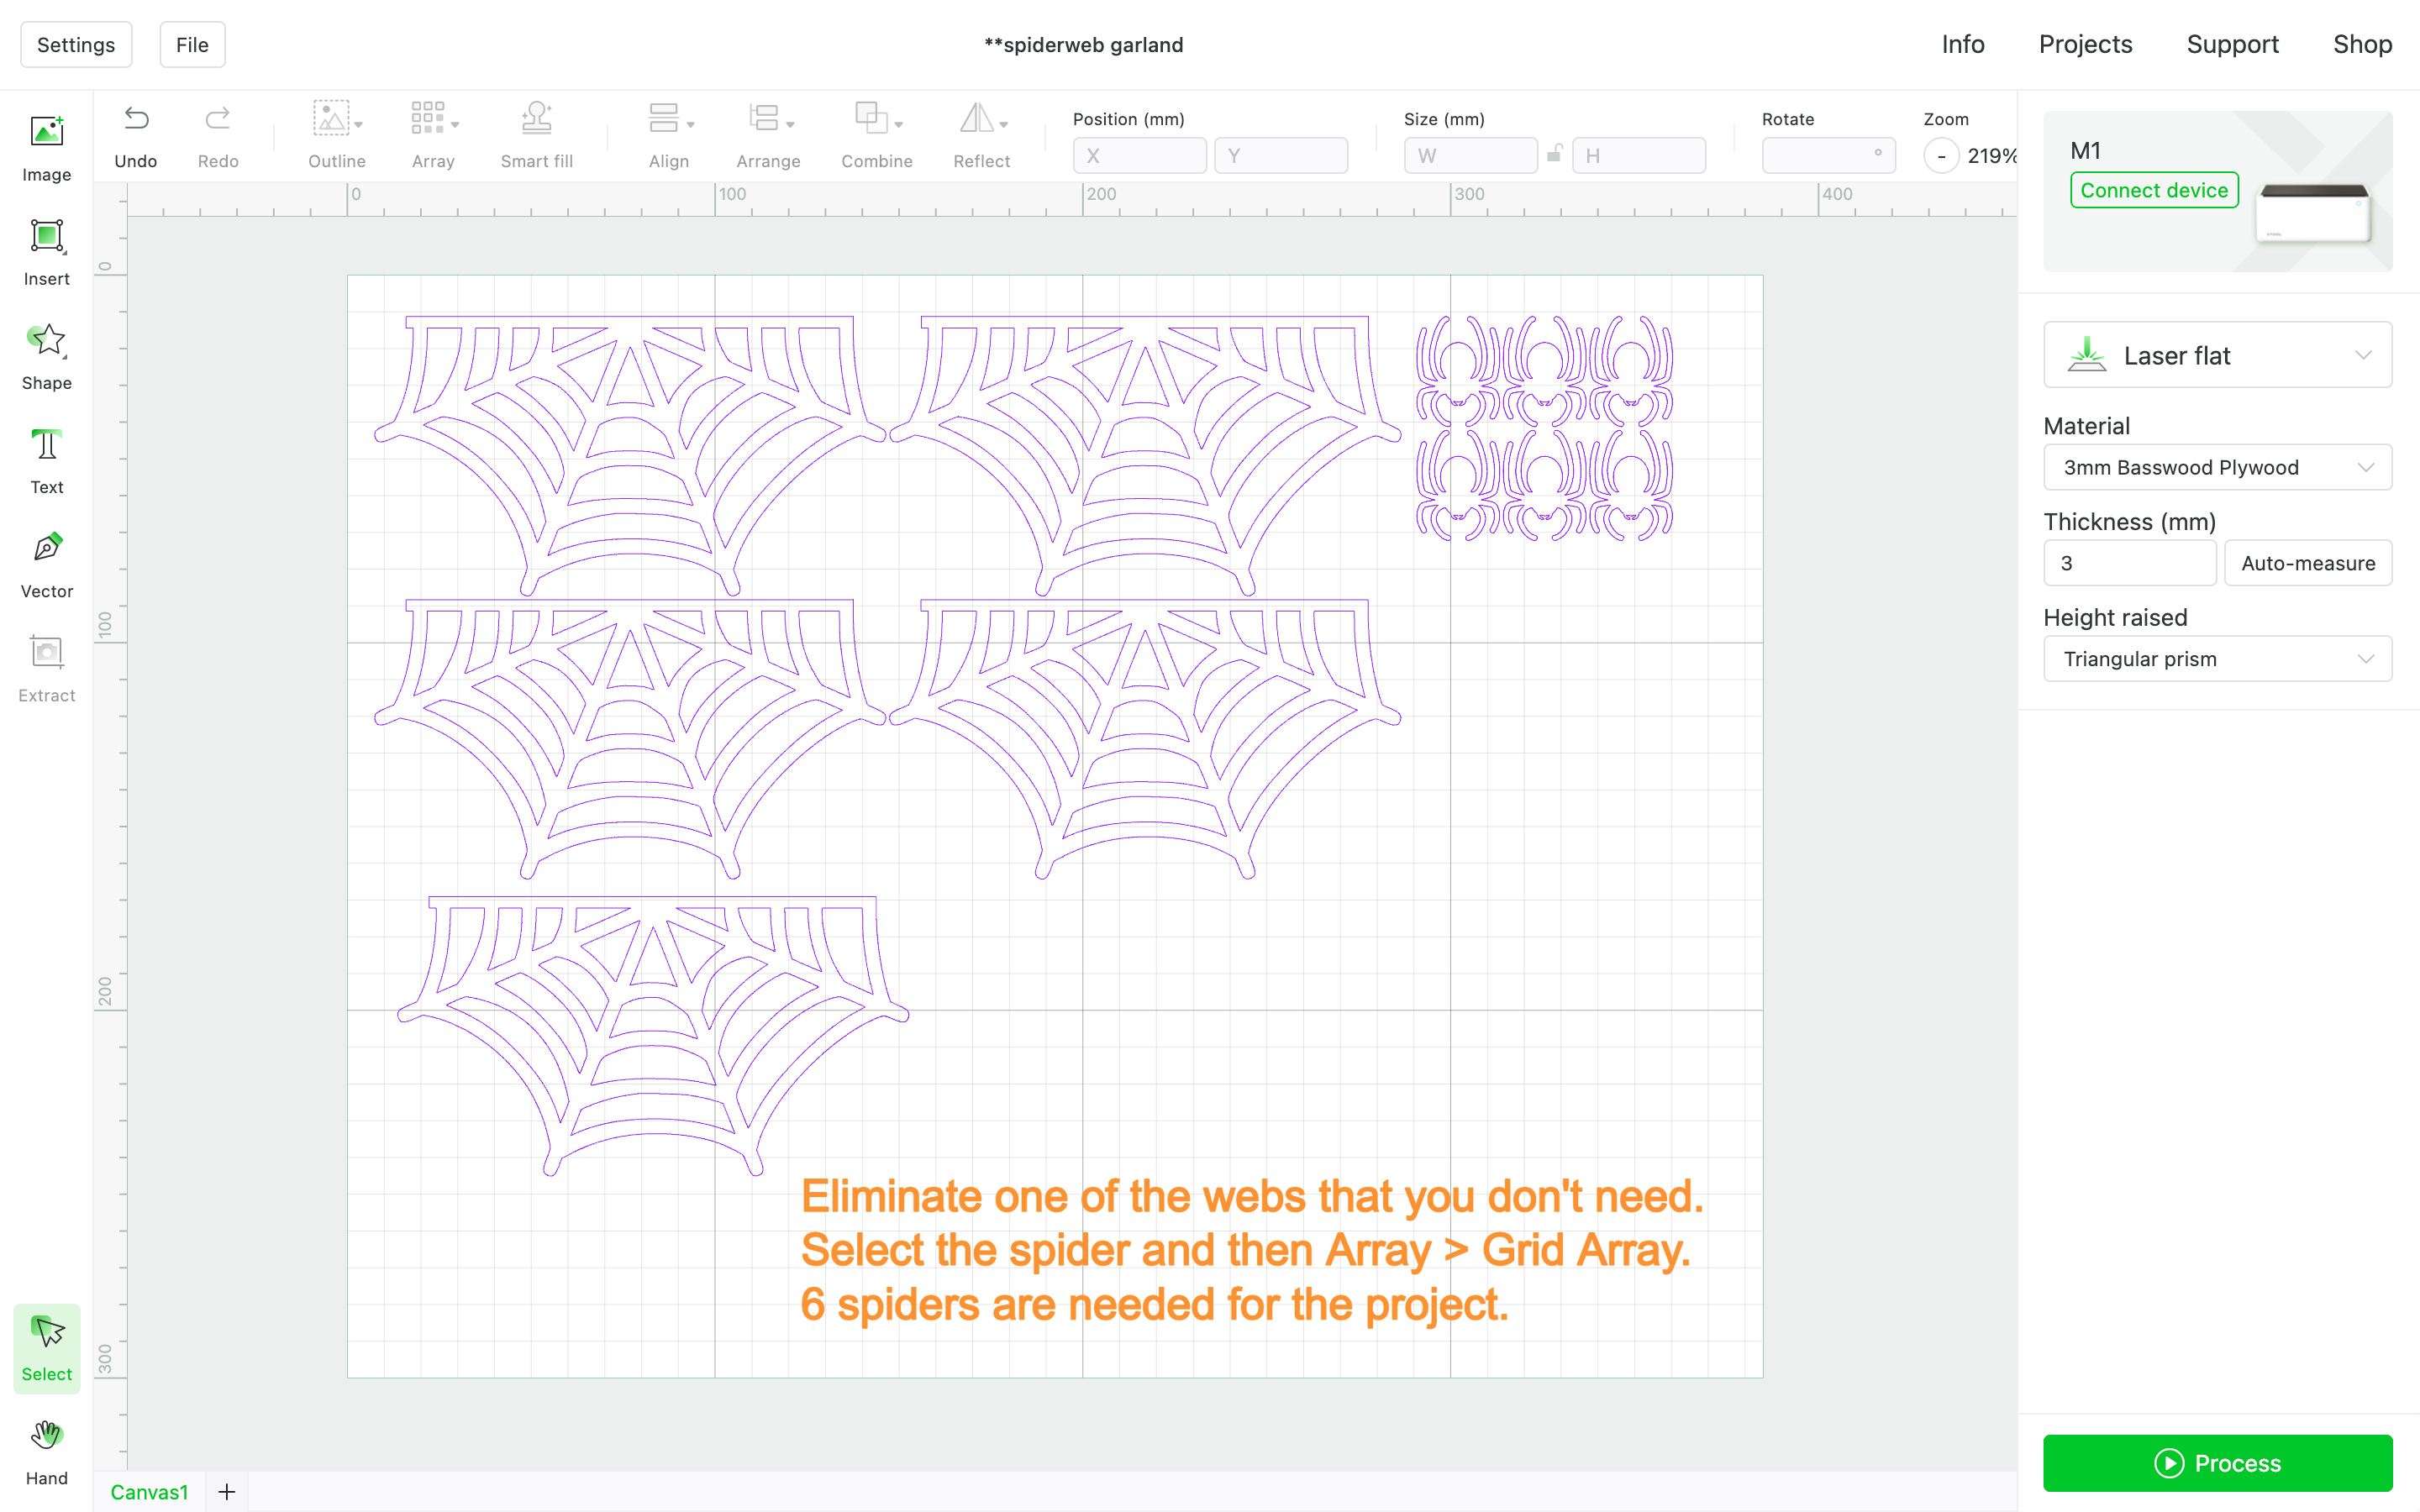This screenshot has height=1512, width=2420.
Task: Switch to the Canvas1 tab
Action: coord(149,1492)
